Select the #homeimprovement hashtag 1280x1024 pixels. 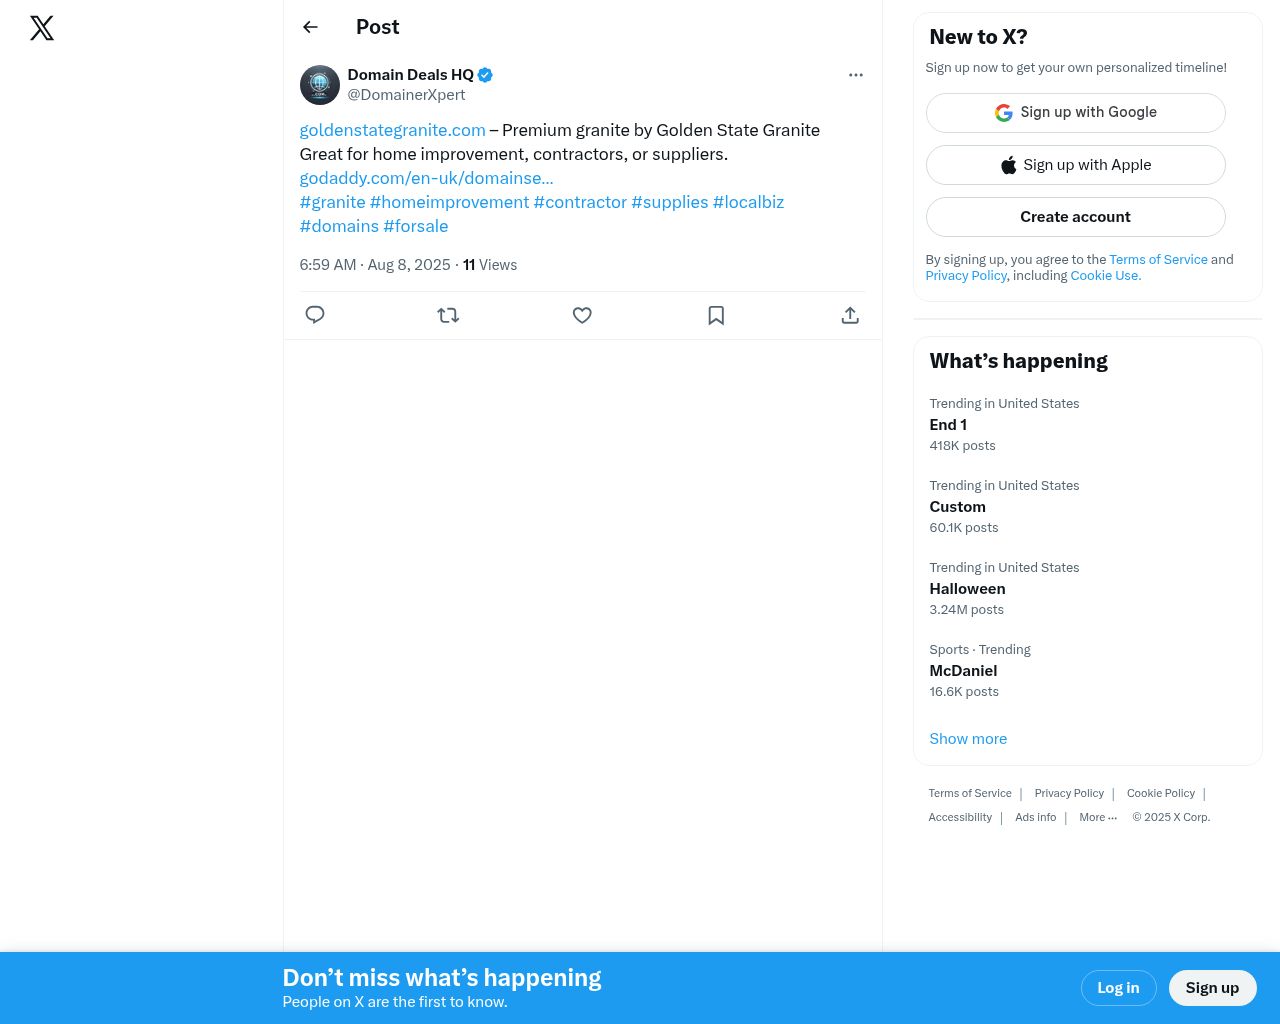point(449,202)
